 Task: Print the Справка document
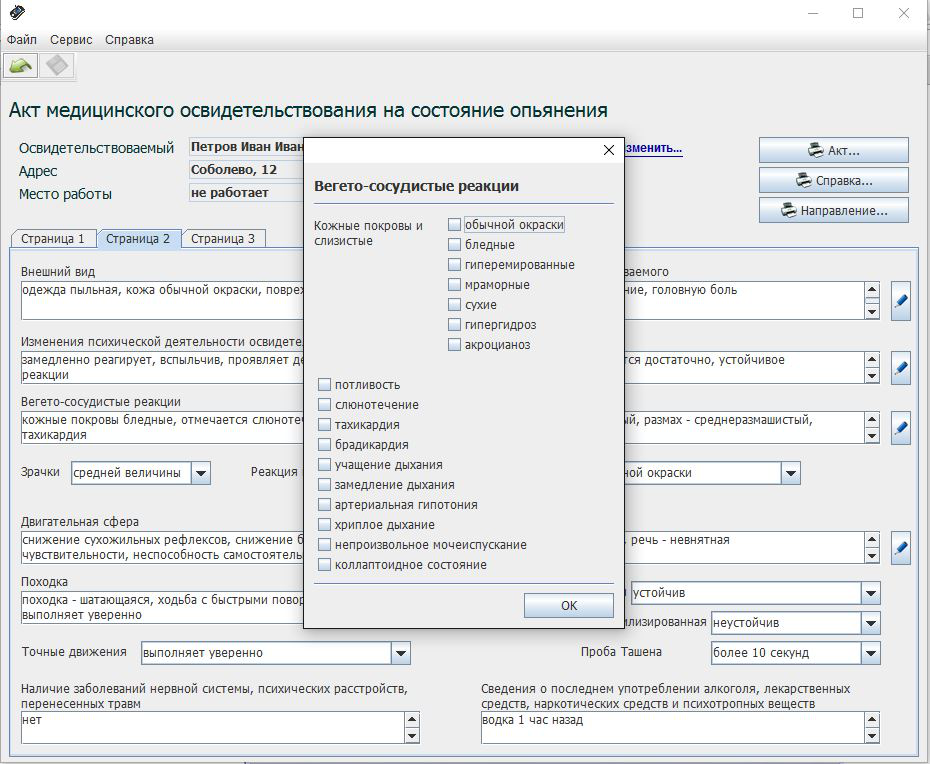tap(833, 181)
